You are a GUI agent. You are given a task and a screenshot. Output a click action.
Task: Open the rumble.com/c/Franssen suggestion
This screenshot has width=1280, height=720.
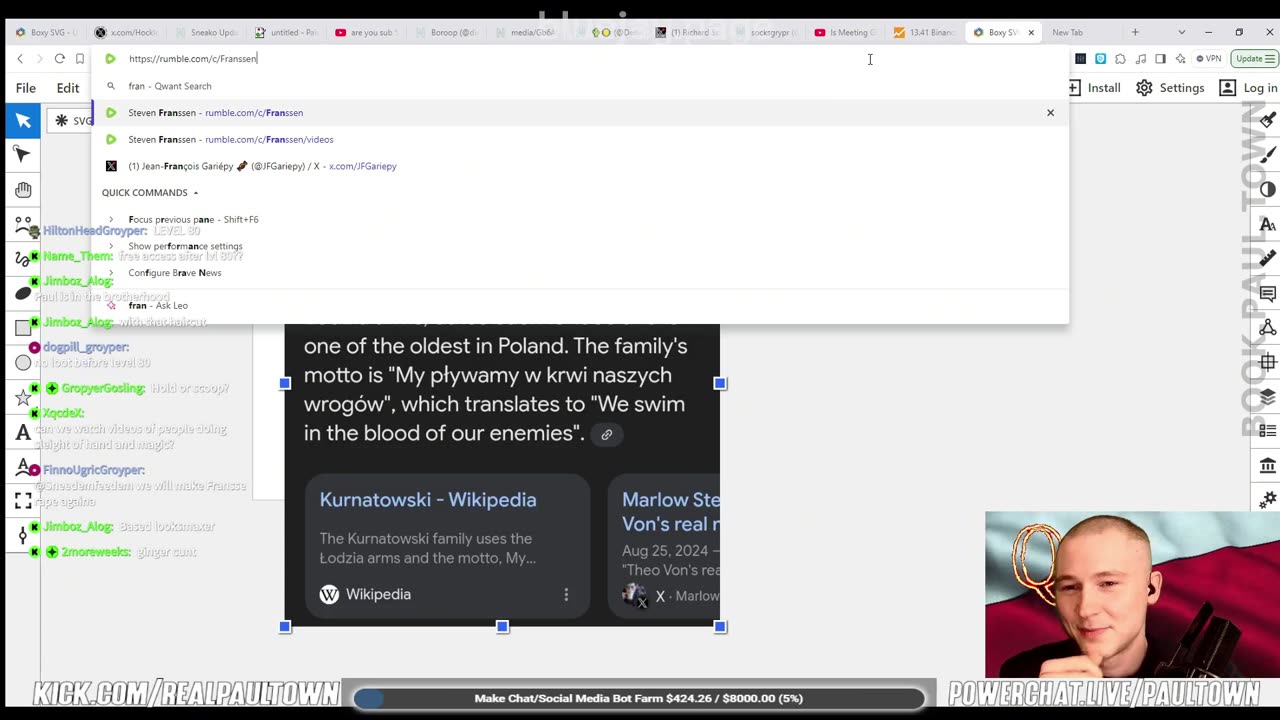pyautogui.click(x=580, y=113)
